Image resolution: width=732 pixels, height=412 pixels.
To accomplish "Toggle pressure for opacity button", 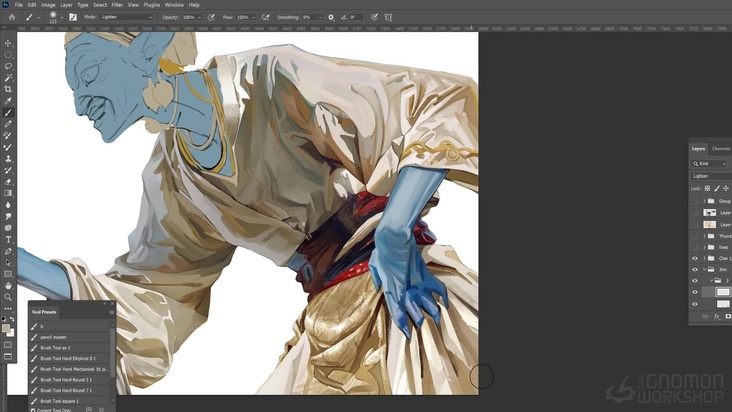I will pyautogui.click(x=211, y=17).
